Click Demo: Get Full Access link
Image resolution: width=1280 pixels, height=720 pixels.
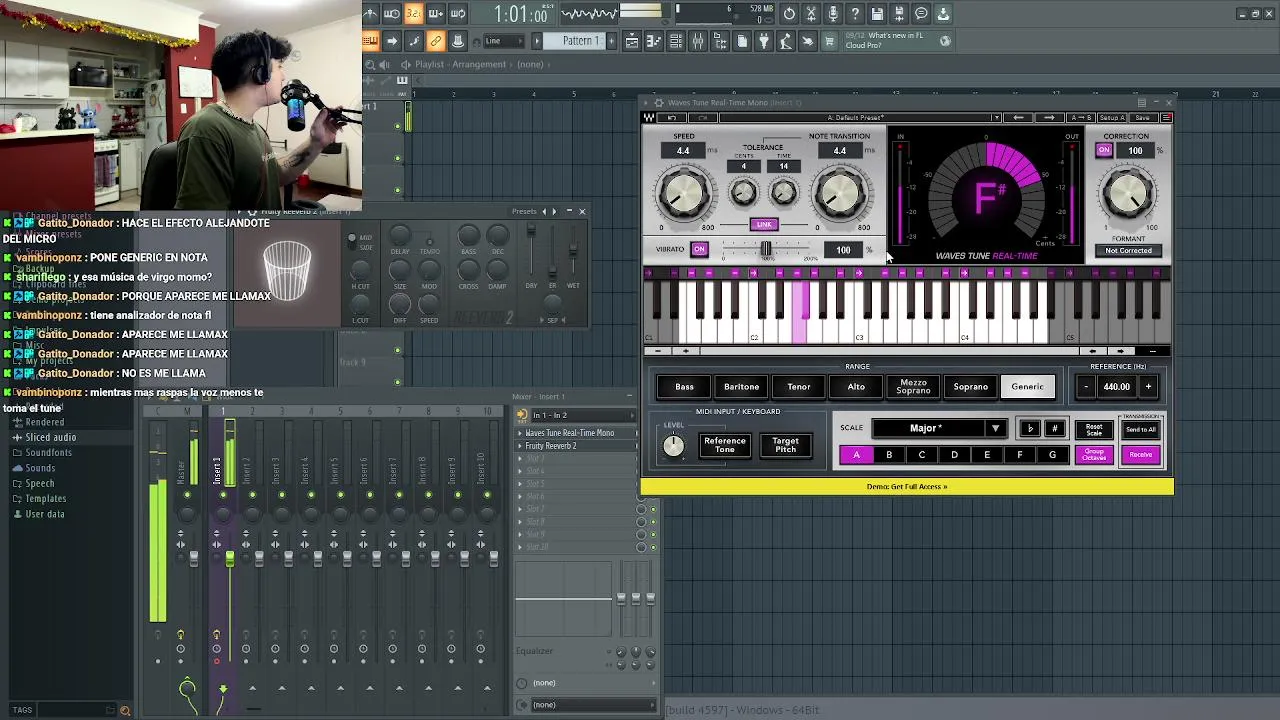click(x=907, y=487)
